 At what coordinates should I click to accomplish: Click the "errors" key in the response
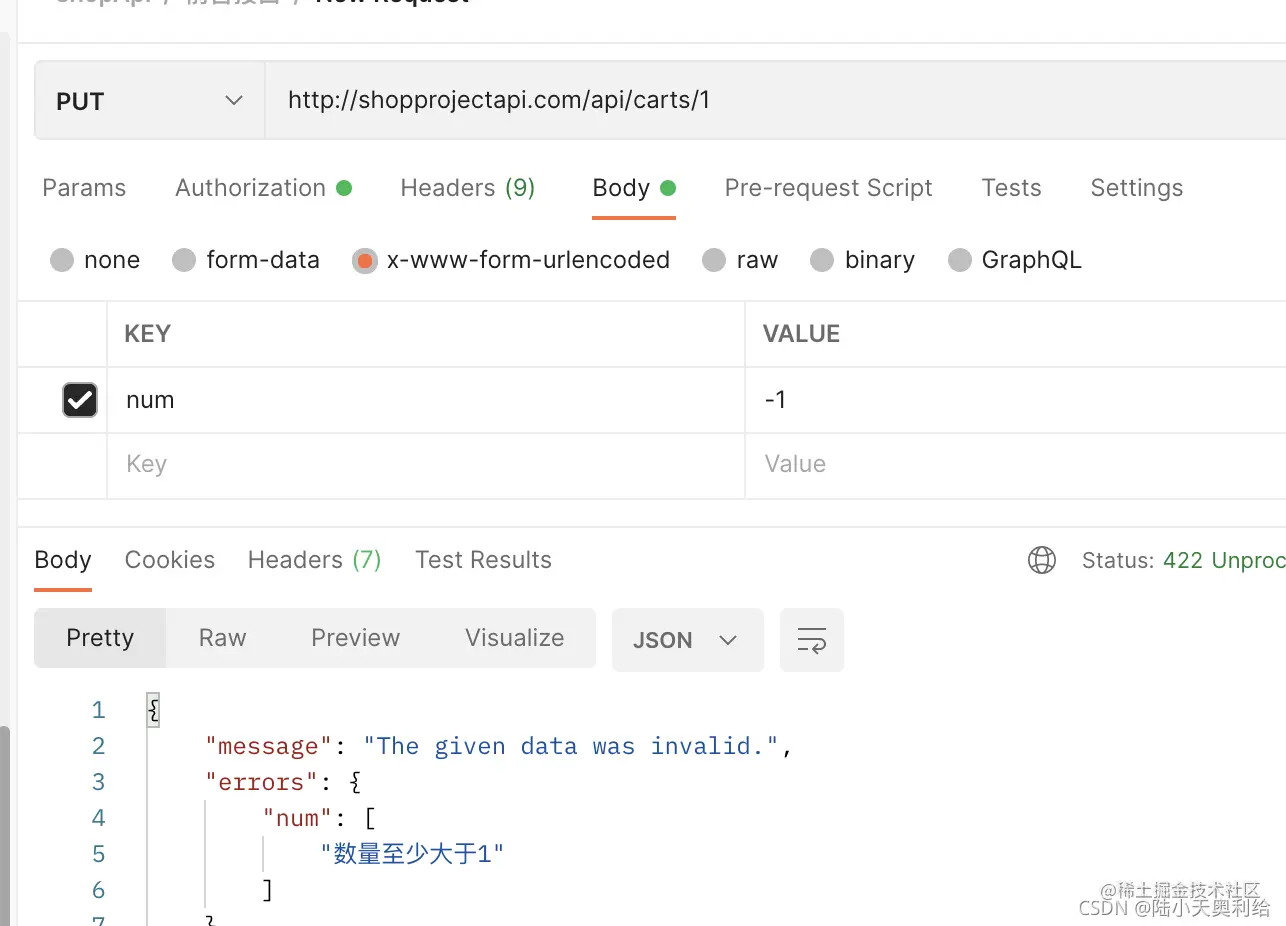tap(261, 782)
